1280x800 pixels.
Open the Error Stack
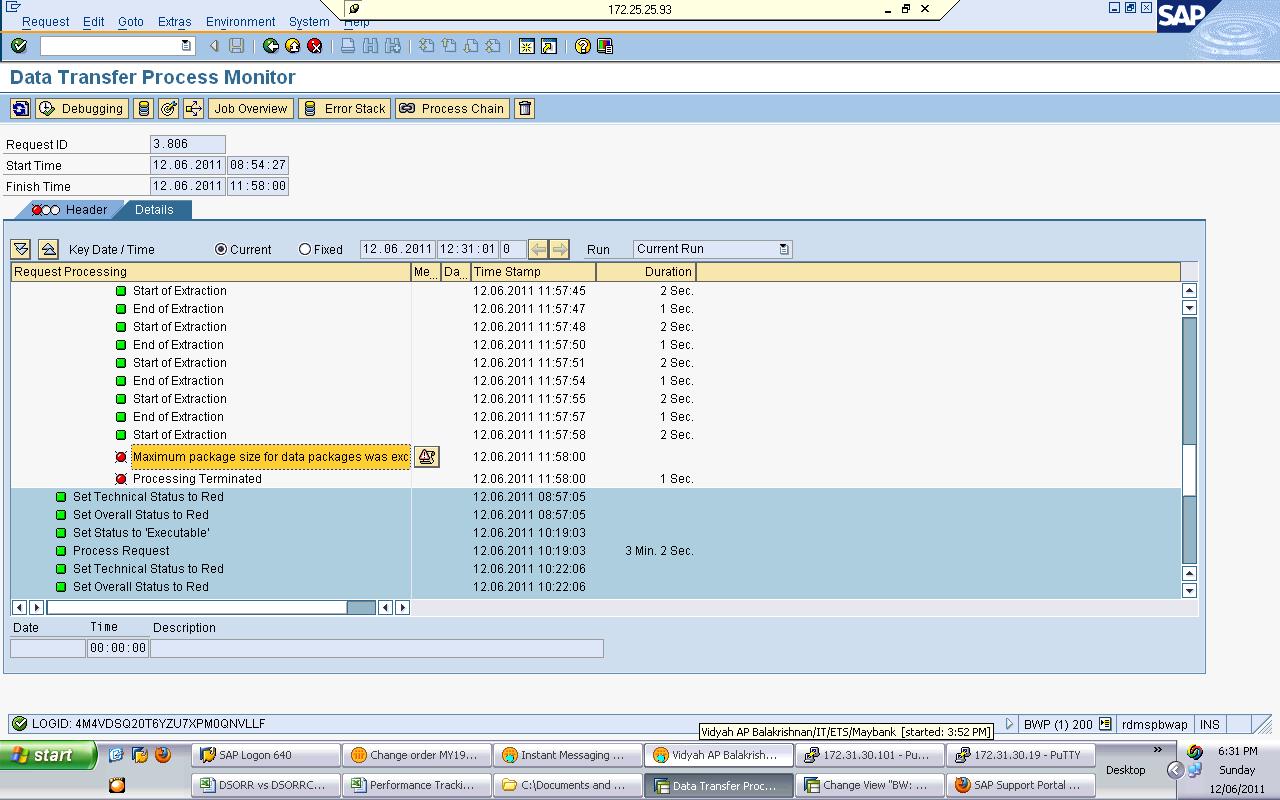click(x=344, y=108)
